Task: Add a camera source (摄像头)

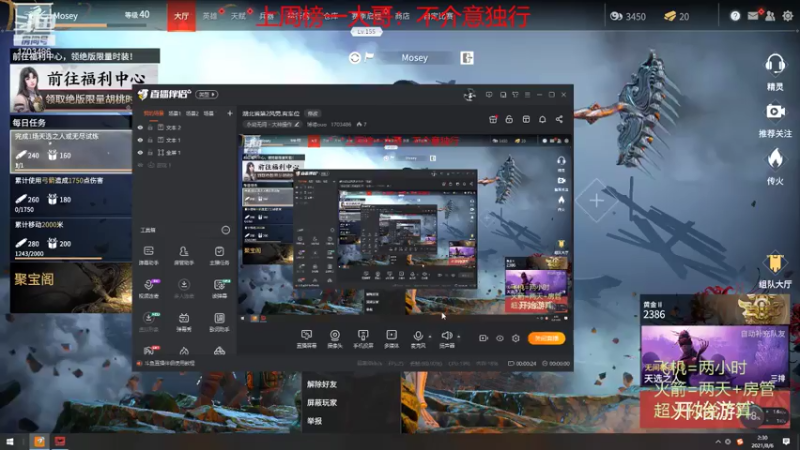Action: 335,338
